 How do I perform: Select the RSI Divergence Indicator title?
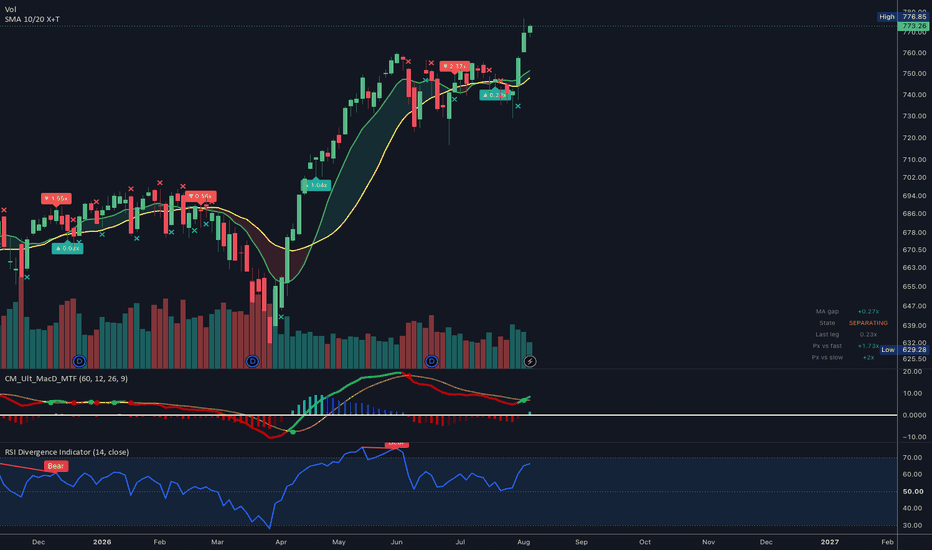point(67,452)
